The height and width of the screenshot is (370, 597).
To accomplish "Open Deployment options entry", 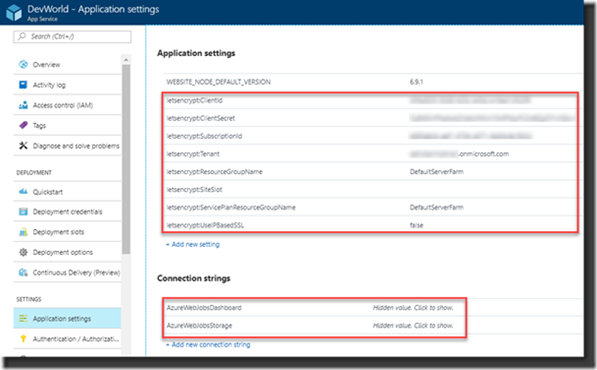I will click(67, 252).
